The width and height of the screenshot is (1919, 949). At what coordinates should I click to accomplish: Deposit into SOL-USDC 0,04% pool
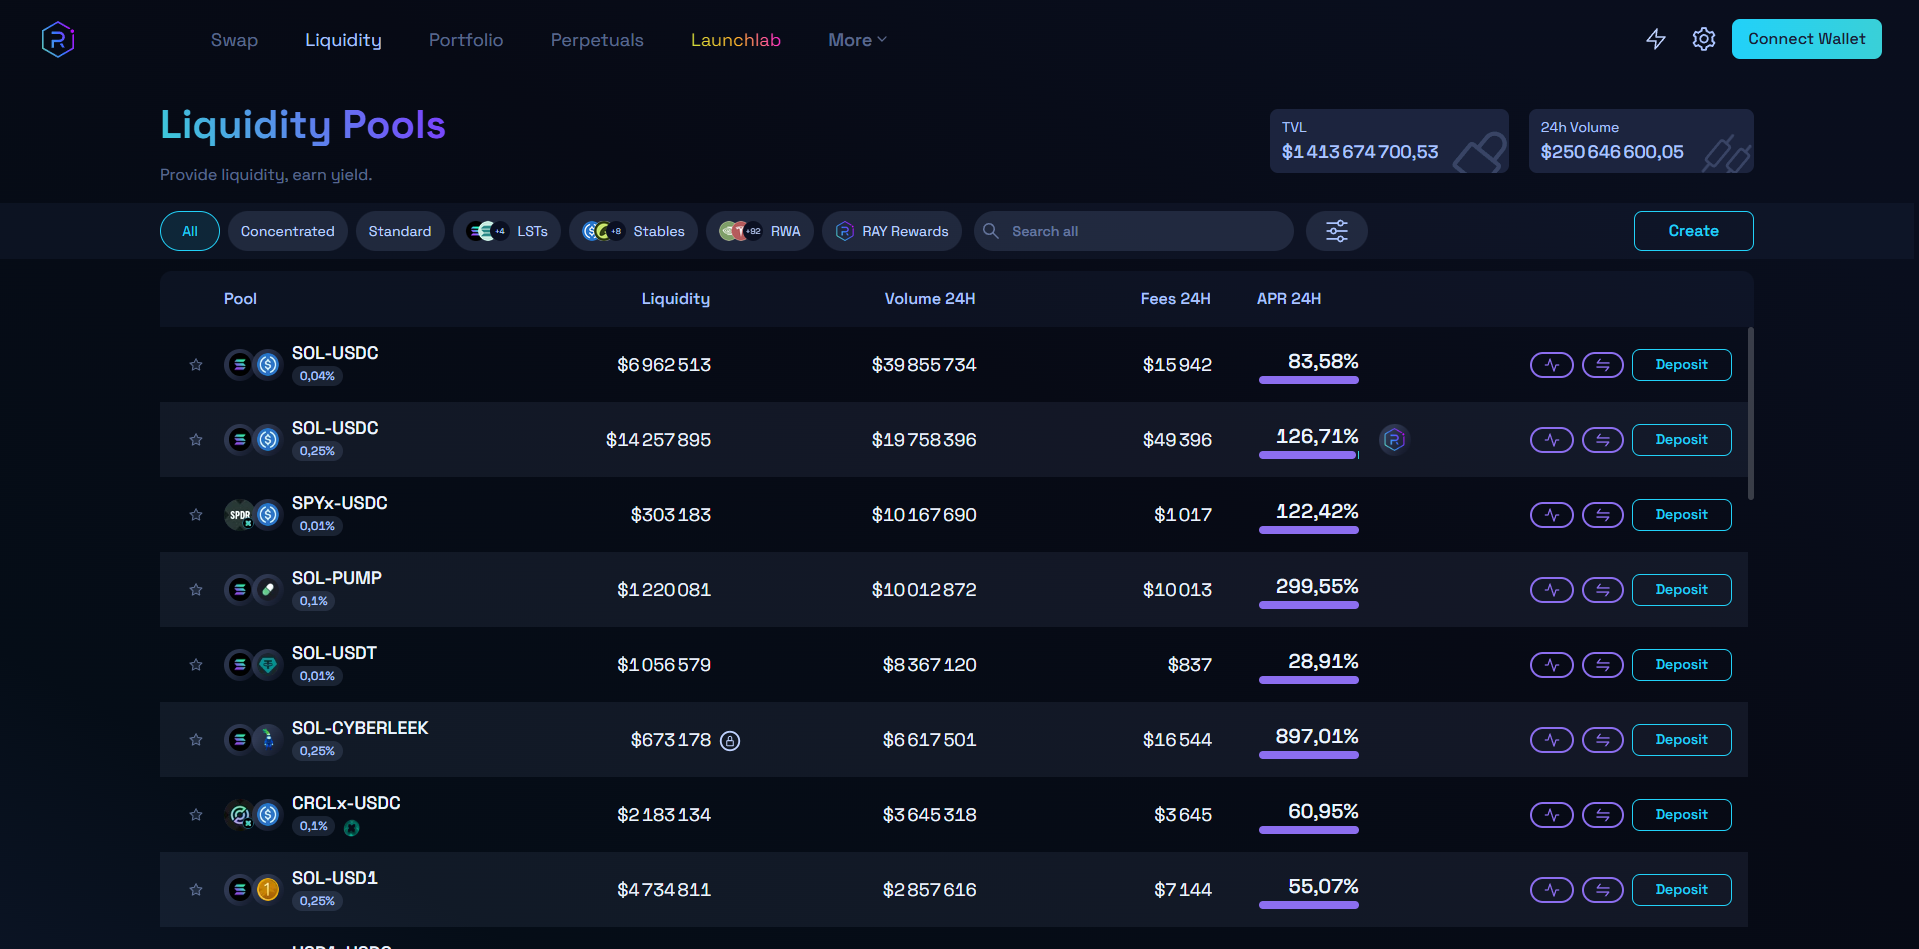(x=1681, y=365)
